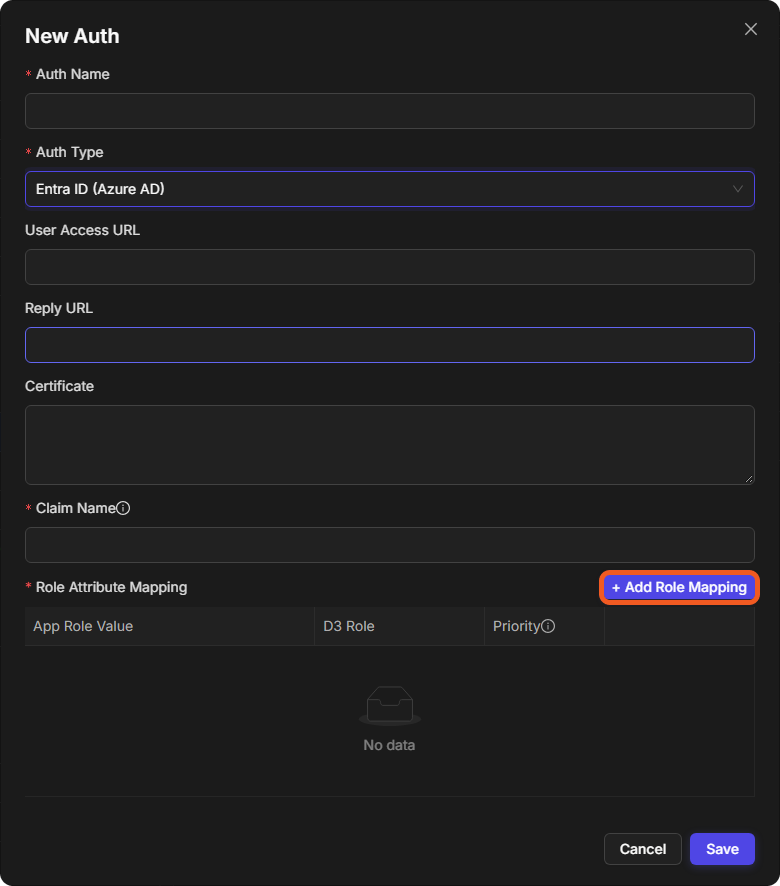Screen dimensions: 780x886
Task: Click the Role Attribute Mapping label
Action: pos(111,587)
